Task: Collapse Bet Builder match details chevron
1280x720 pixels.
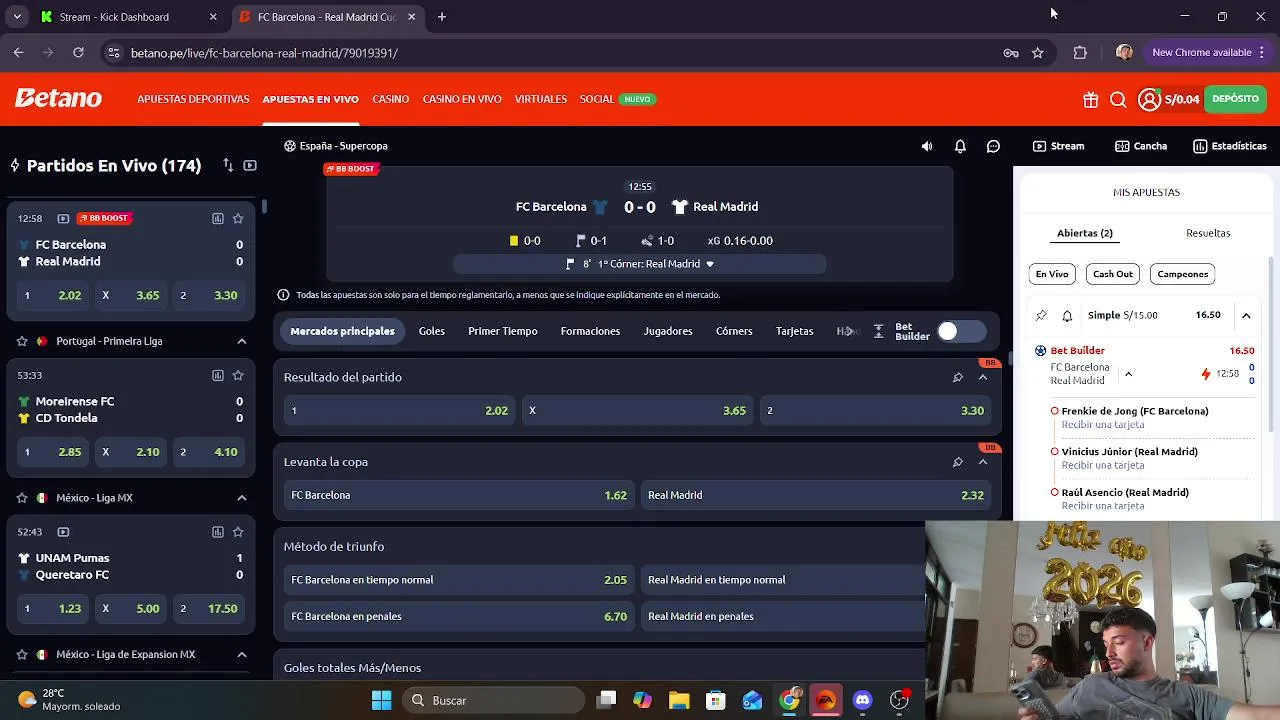Action: (1128, 374)
